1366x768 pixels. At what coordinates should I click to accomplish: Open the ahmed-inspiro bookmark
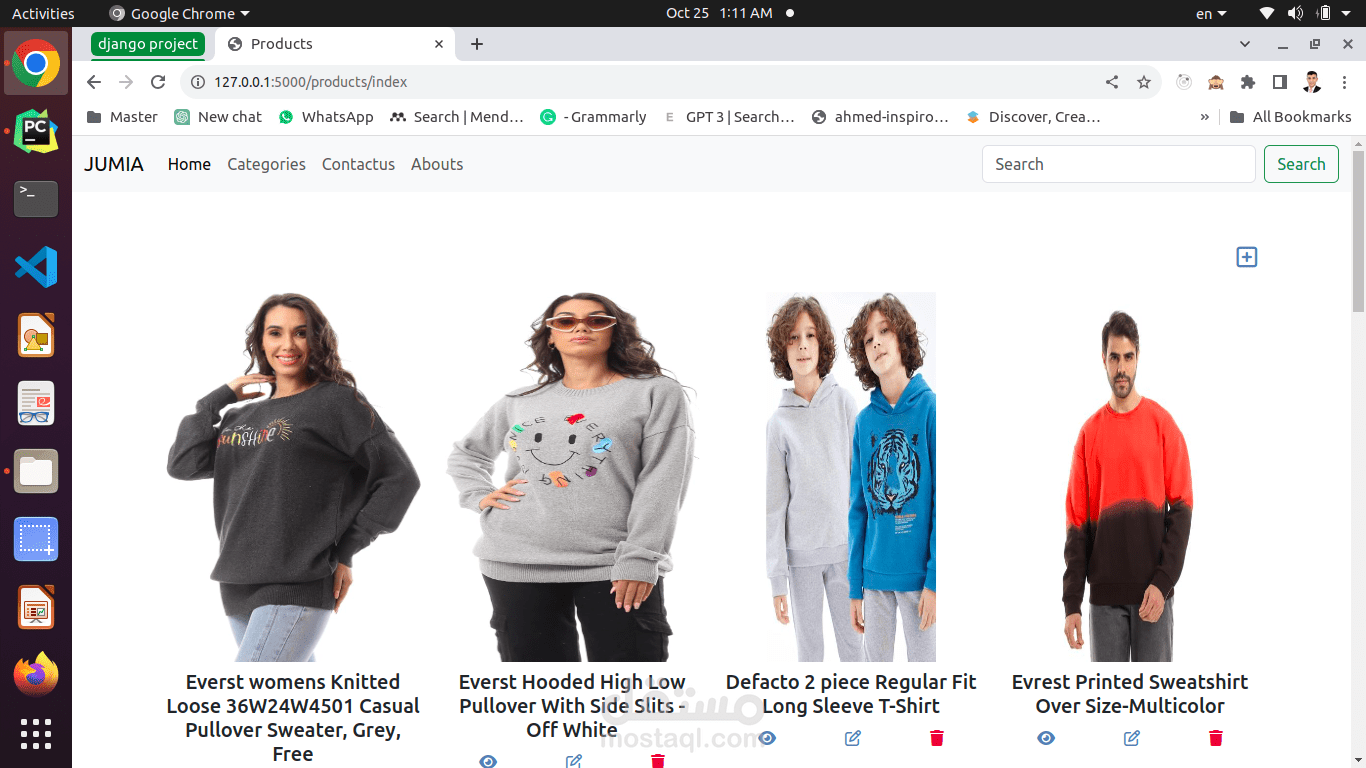pyautogui.click(x=880, y=117)
